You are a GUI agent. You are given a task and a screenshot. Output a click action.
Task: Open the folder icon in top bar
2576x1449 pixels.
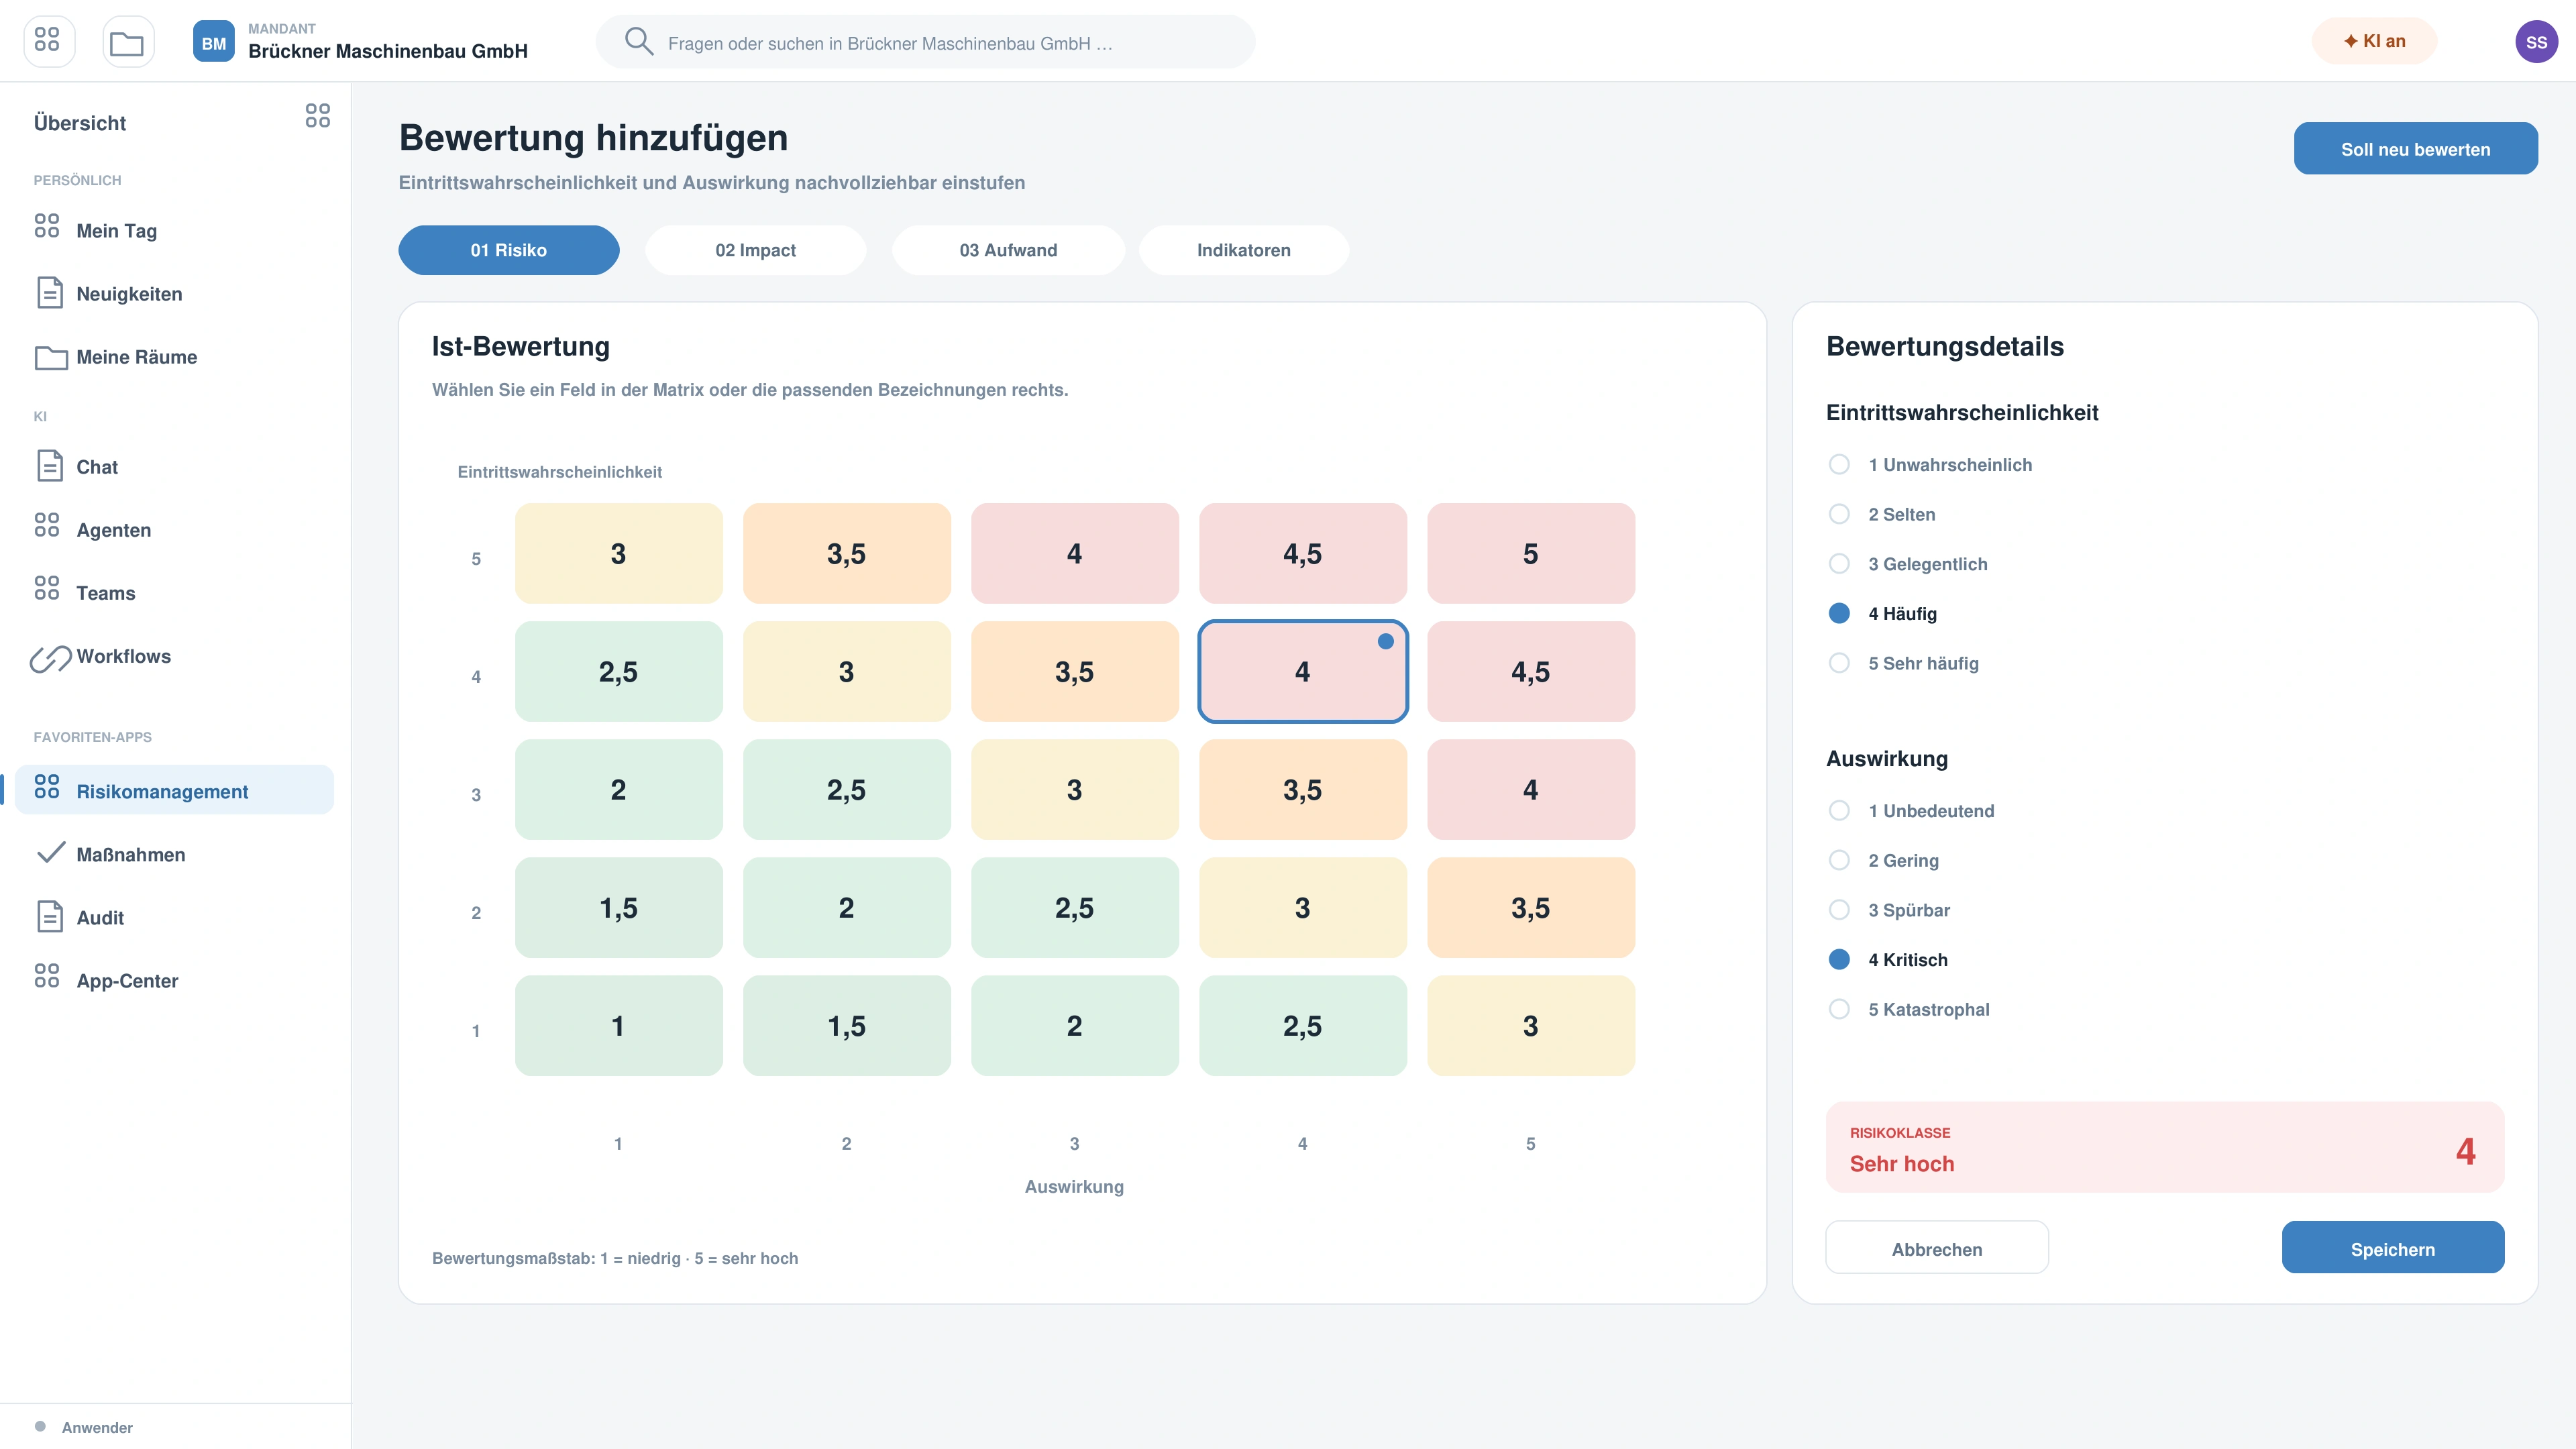(127, 41)
